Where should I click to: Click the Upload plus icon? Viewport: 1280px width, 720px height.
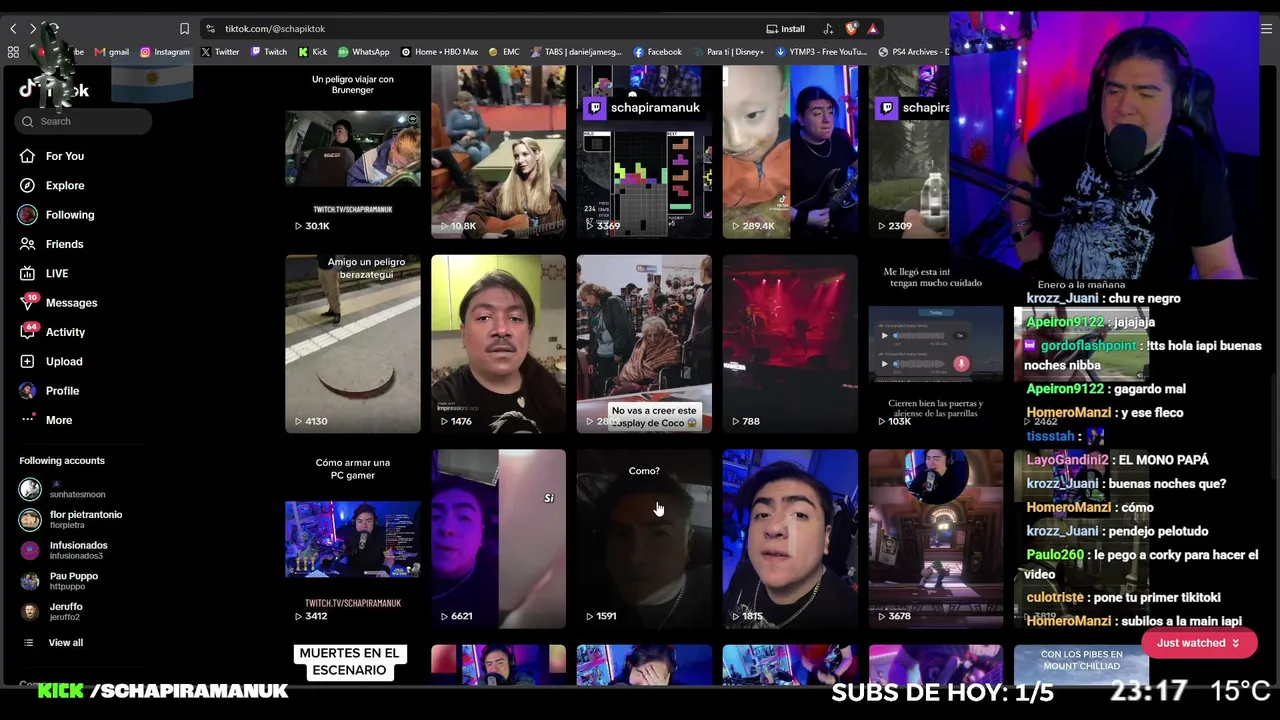coord(27,361)
